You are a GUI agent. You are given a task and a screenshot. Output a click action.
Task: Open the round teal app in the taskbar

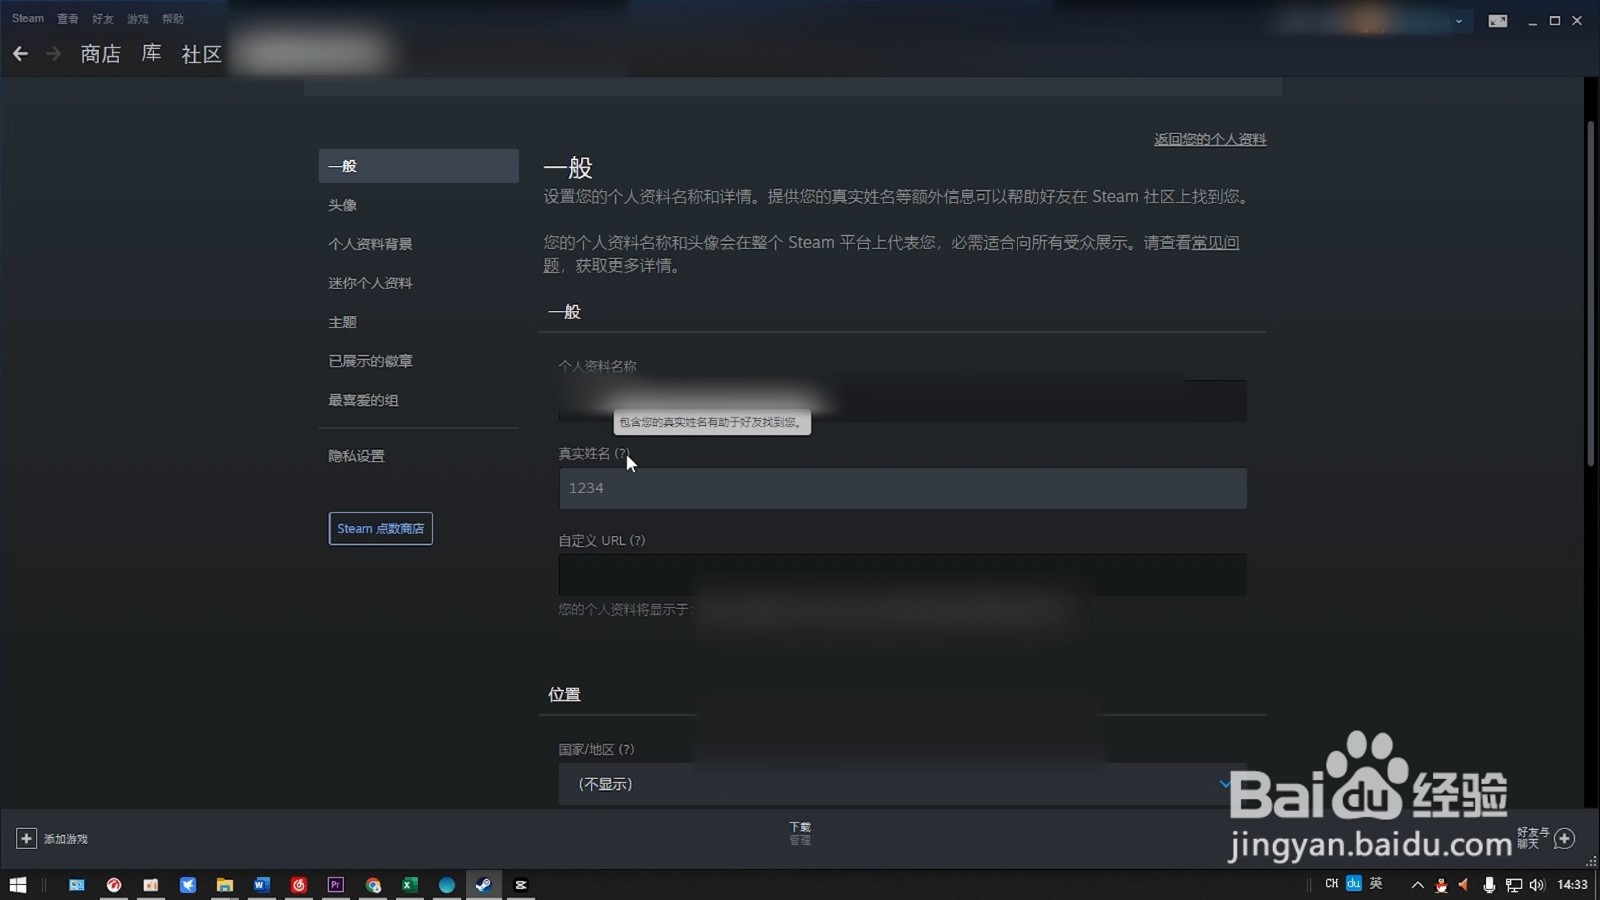(447, 885)
